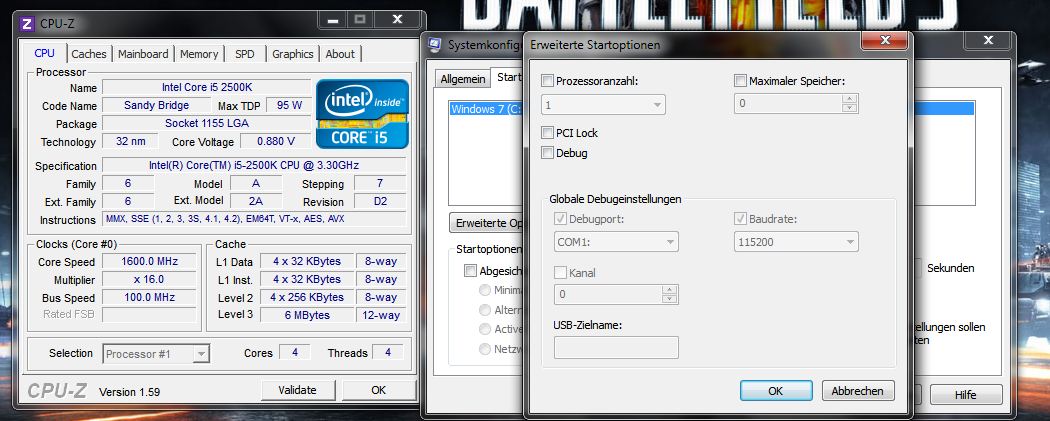
Task: Toggle the PCI Lock checkbox
Action: pos(547,133)
